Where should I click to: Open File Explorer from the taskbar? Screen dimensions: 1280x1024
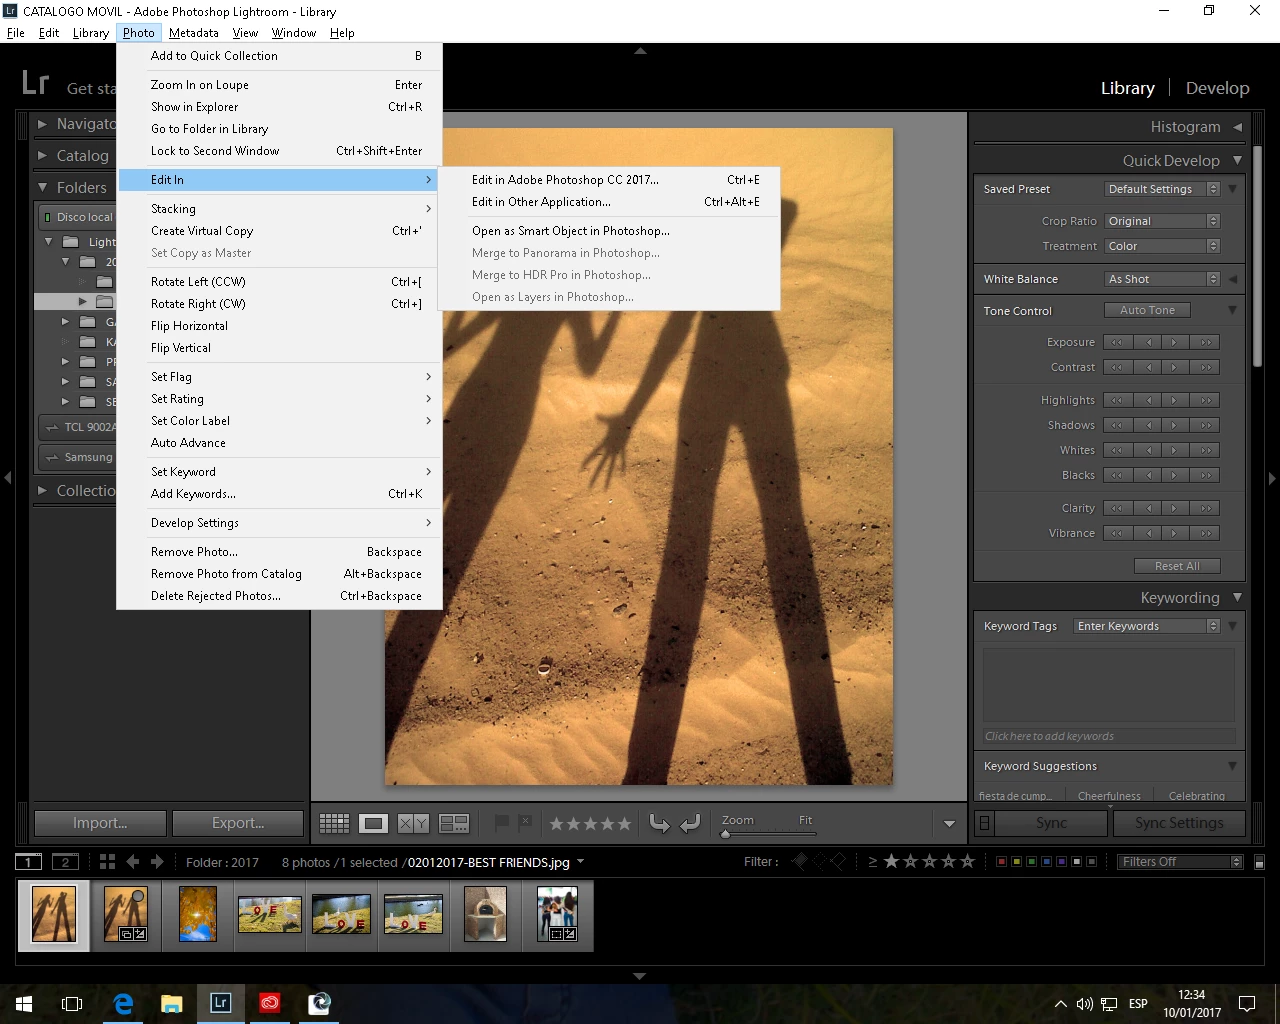pyautogui.click(x=172, y=1003)
